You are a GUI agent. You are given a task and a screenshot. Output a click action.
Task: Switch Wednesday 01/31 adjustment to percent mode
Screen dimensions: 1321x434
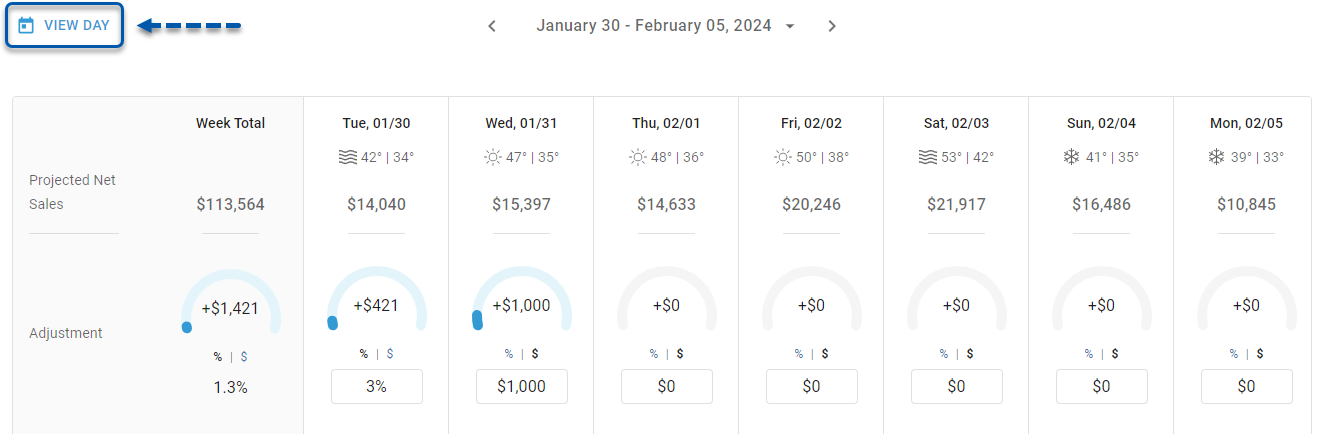click(x=509, y=353)
